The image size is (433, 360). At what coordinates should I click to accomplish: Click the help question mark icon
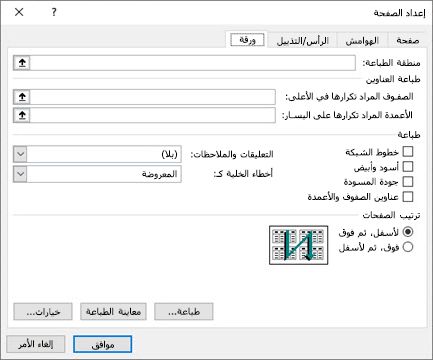pyautogui.click(x=54, y=12)
